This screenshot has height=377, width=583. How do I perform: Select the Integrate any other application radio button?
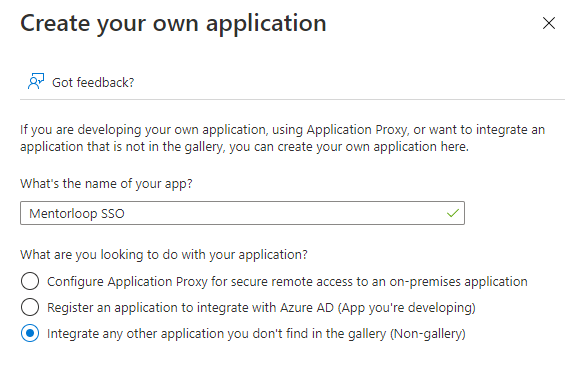30,333
